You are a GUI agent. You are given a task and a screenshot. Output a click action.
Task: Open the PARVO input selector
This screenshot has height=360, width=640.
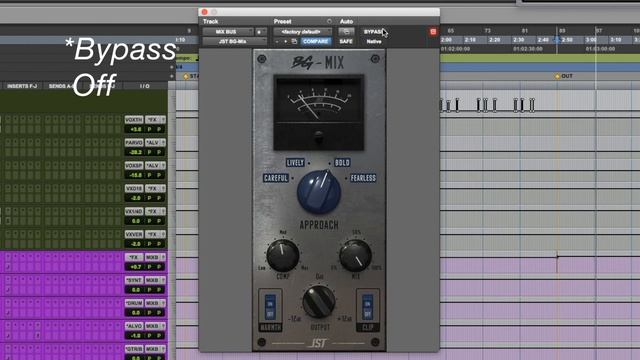point(134,142)
